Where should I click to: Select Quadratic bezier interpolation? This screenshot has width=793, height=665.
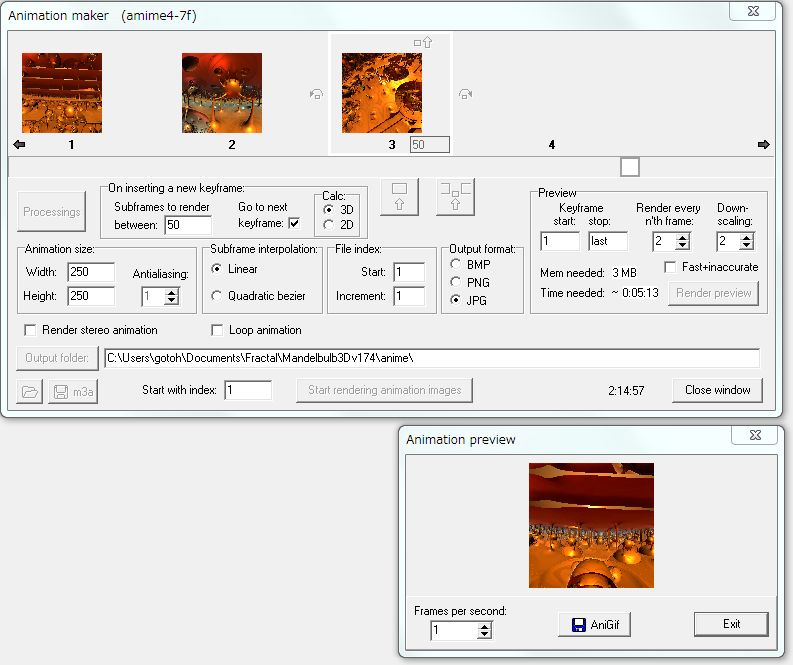[x=216, y=295]
